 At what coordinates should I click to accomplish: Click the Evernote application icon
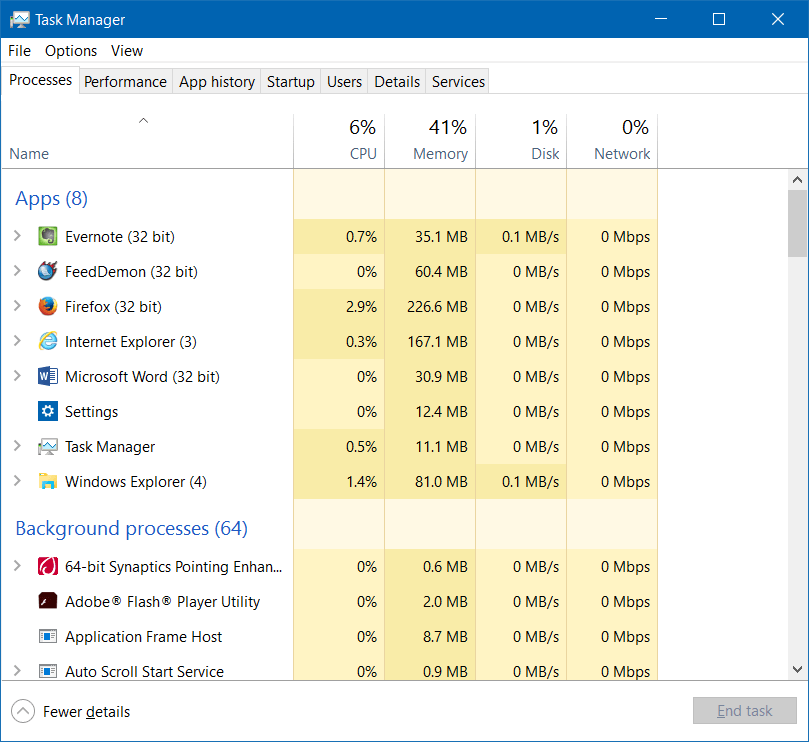click(47, 236)
